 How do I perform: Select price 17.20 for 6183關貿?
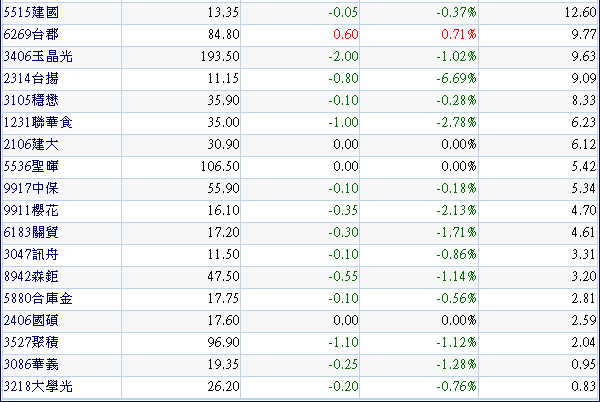click(223, 233)
